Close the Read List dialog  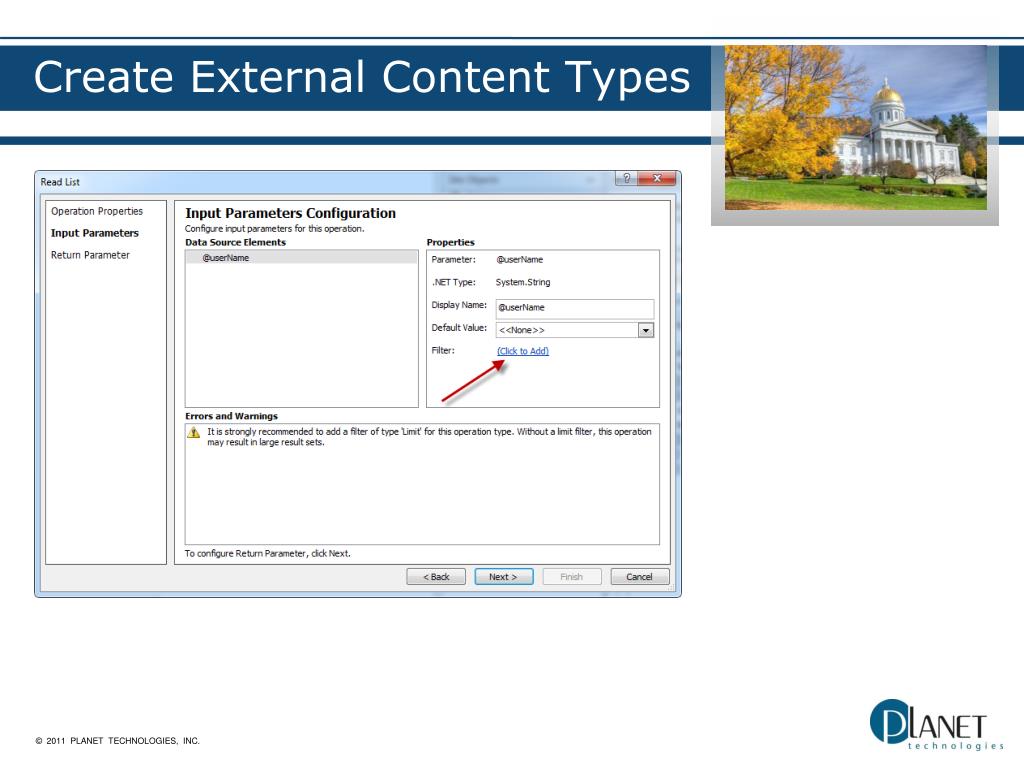(656, 178)
